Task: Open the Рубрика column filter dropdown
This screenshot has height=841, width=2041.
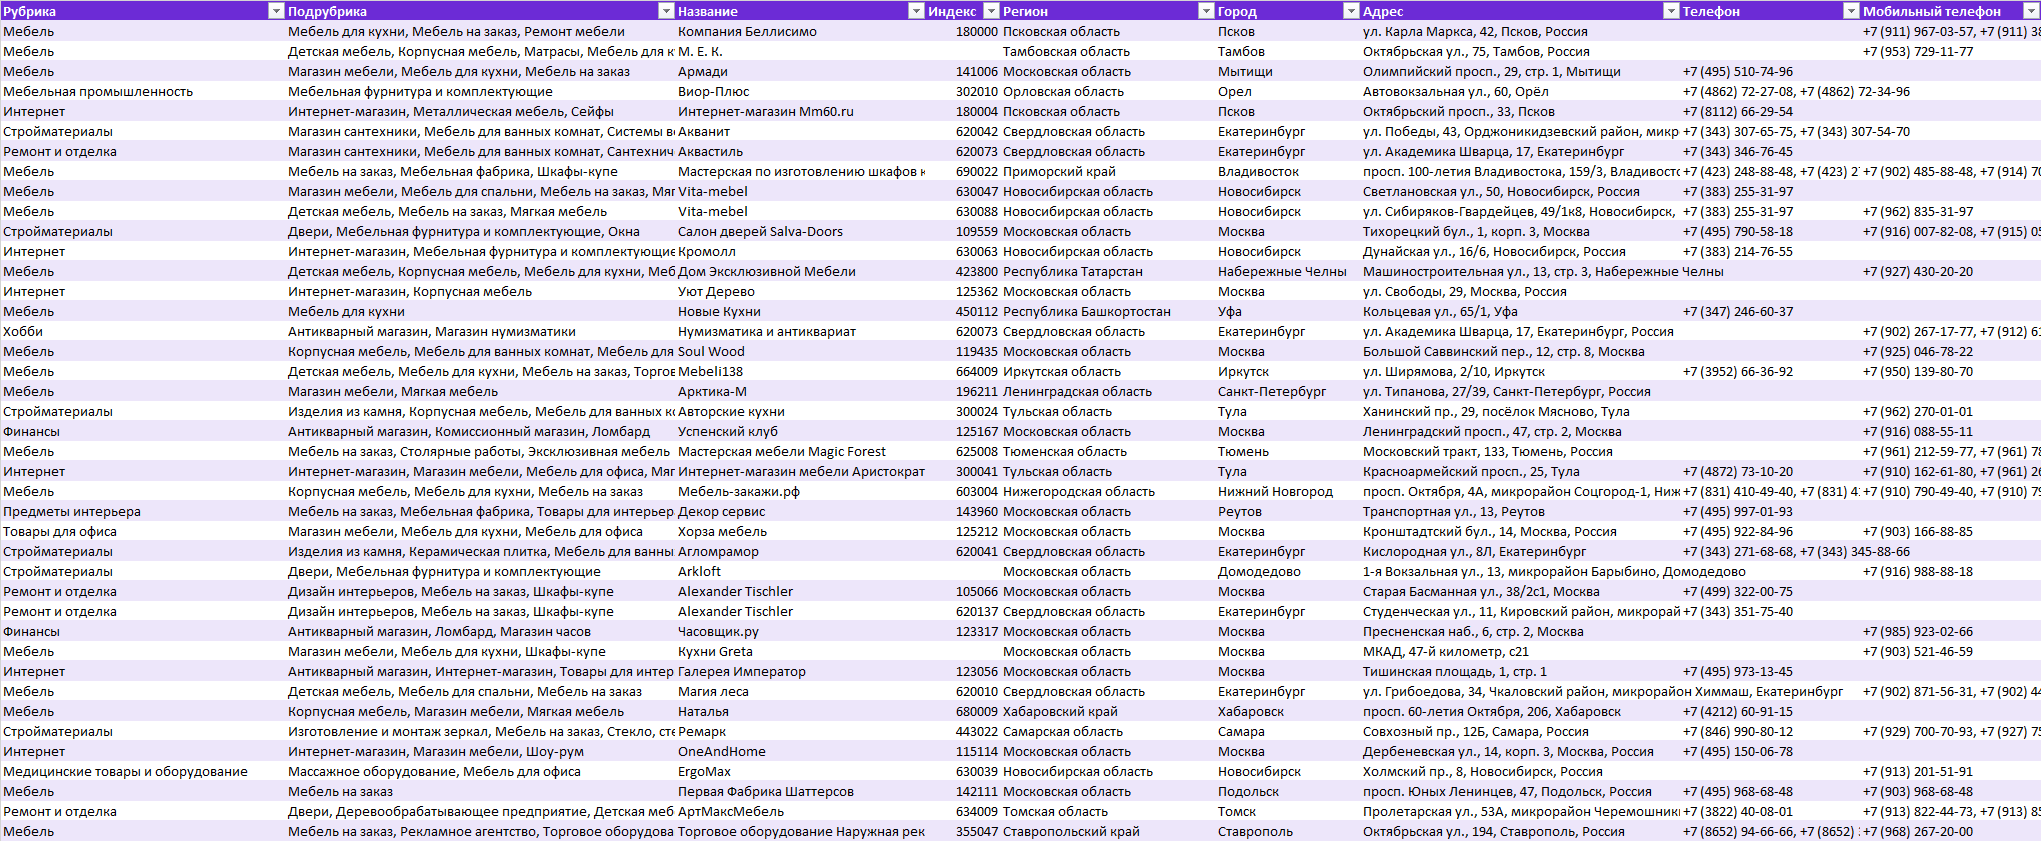Action: coord(277,11)
